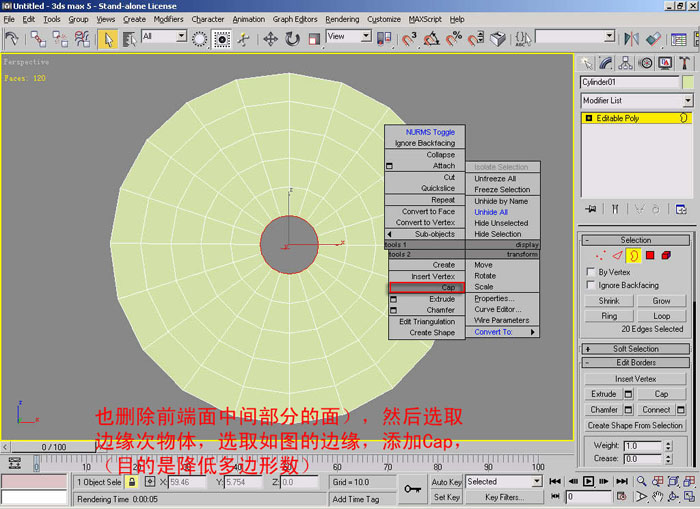Toggle Angle Snap icon

coord(431,39)
